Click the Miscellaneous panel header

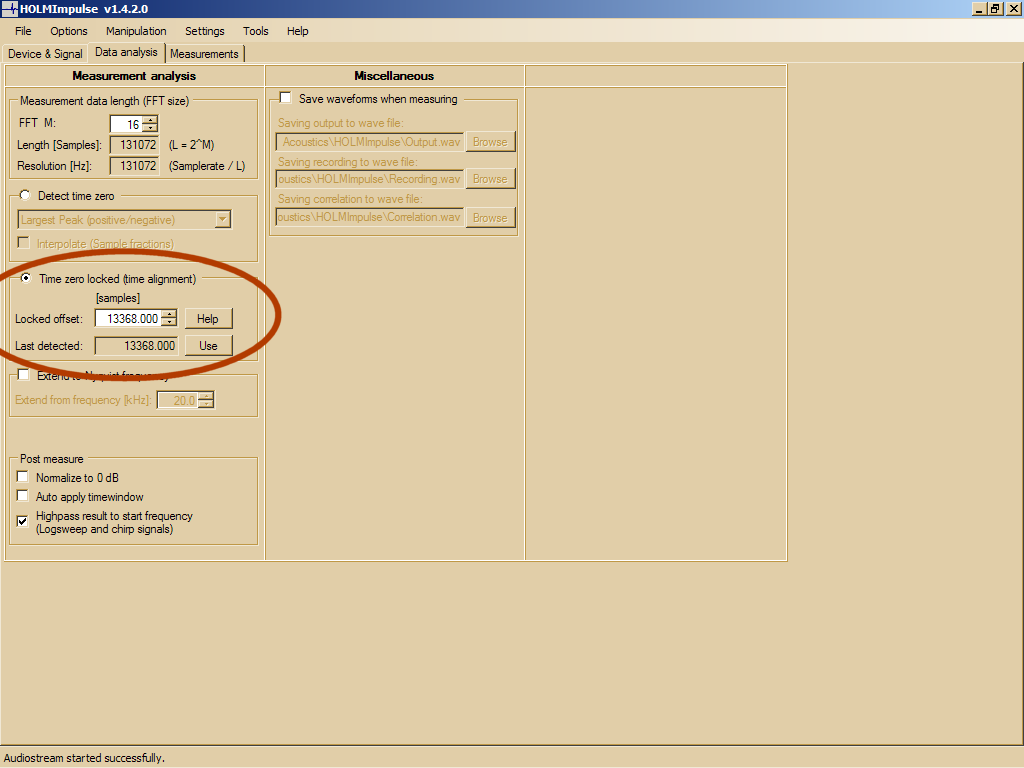pos(394,76)
